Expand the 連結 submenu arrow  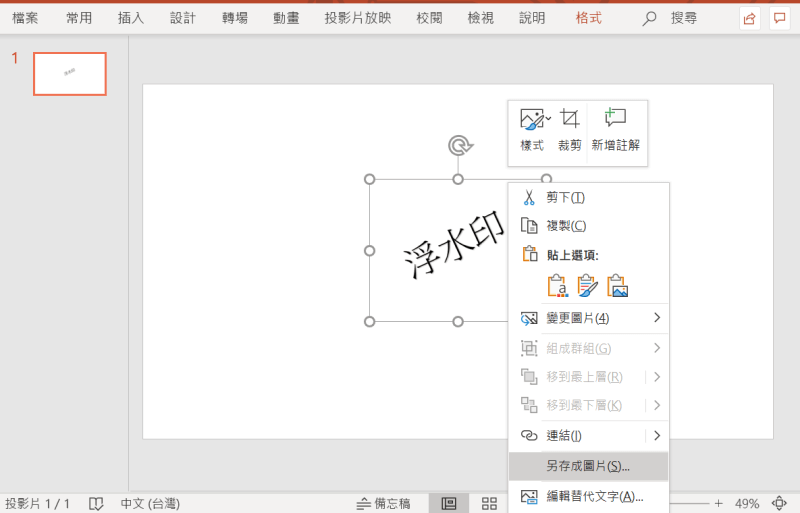coord(657,435)
